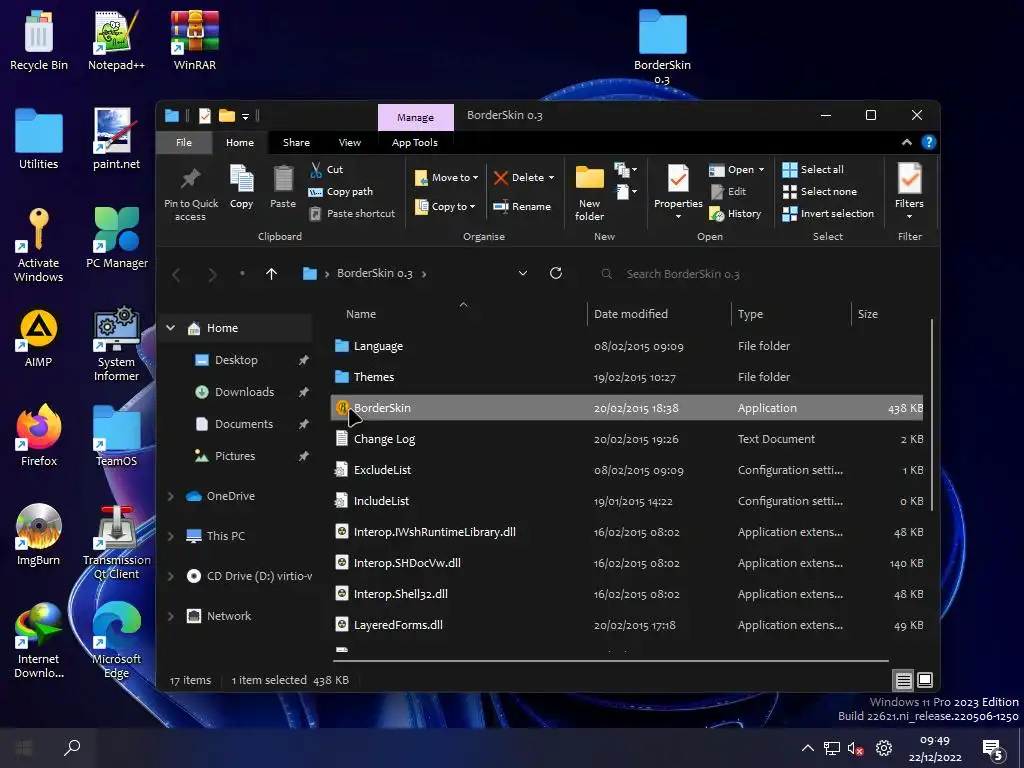Open the File tab
This screenshot has width=1024, height=768.
click(184, 142)
